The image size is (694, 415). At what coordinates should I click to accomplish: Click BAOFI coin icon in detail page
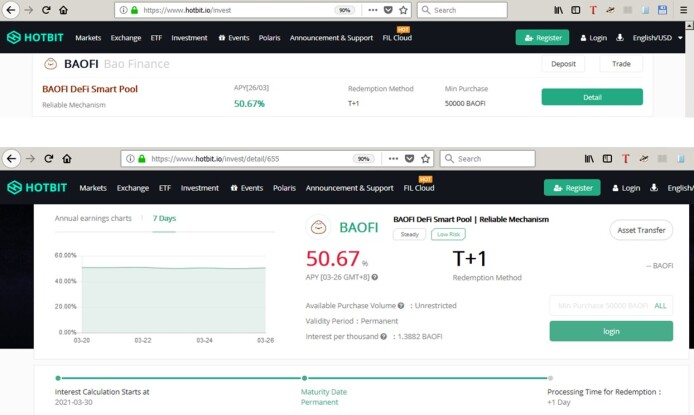pos(318,227)
